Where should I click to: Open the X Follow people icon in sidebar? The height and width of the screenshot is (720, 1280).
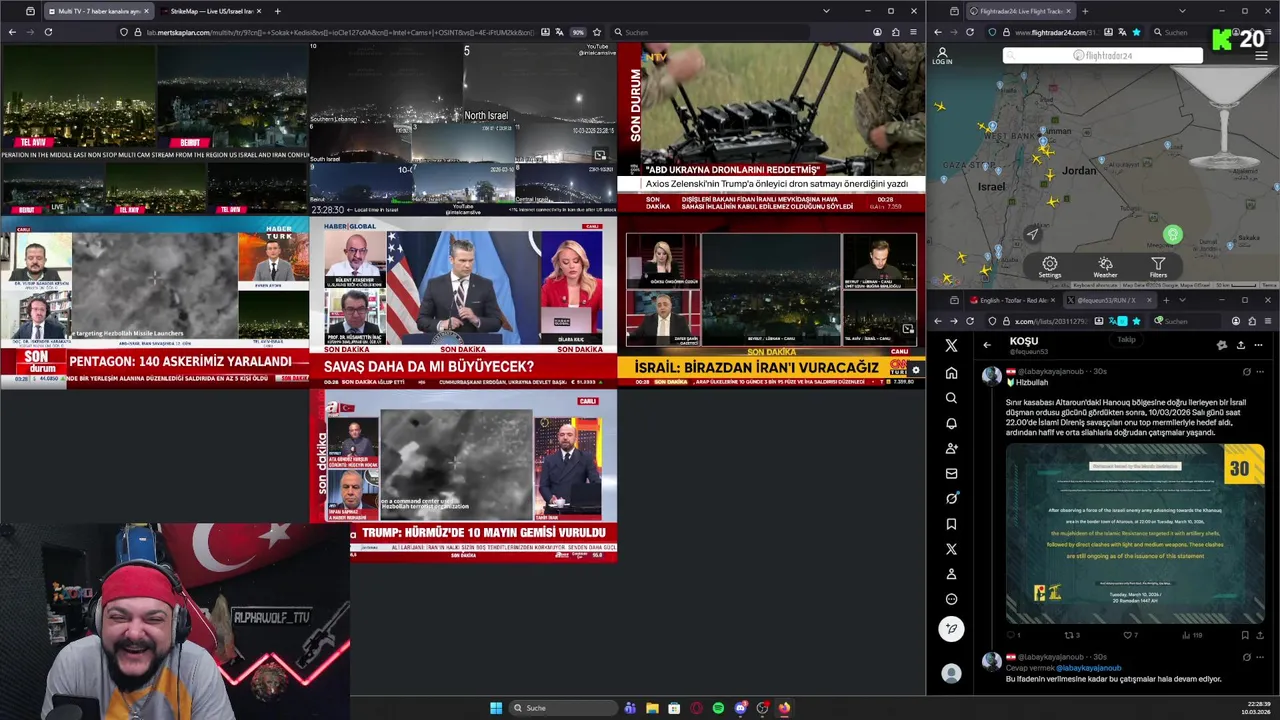pyautogui.click(x=951, y=448)
